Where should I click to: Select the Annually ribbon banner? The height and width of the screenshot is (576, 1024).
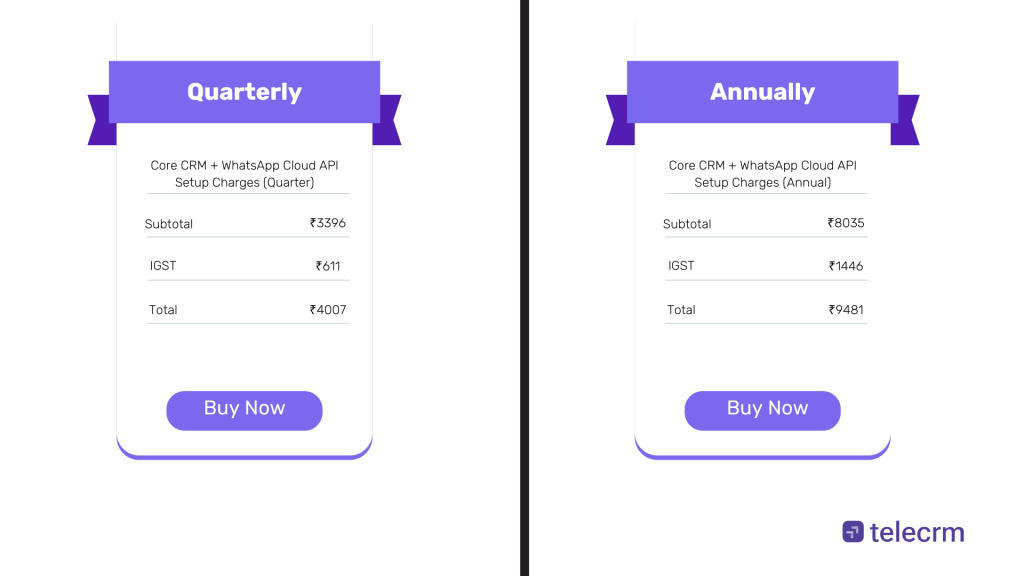pos(762,91)
